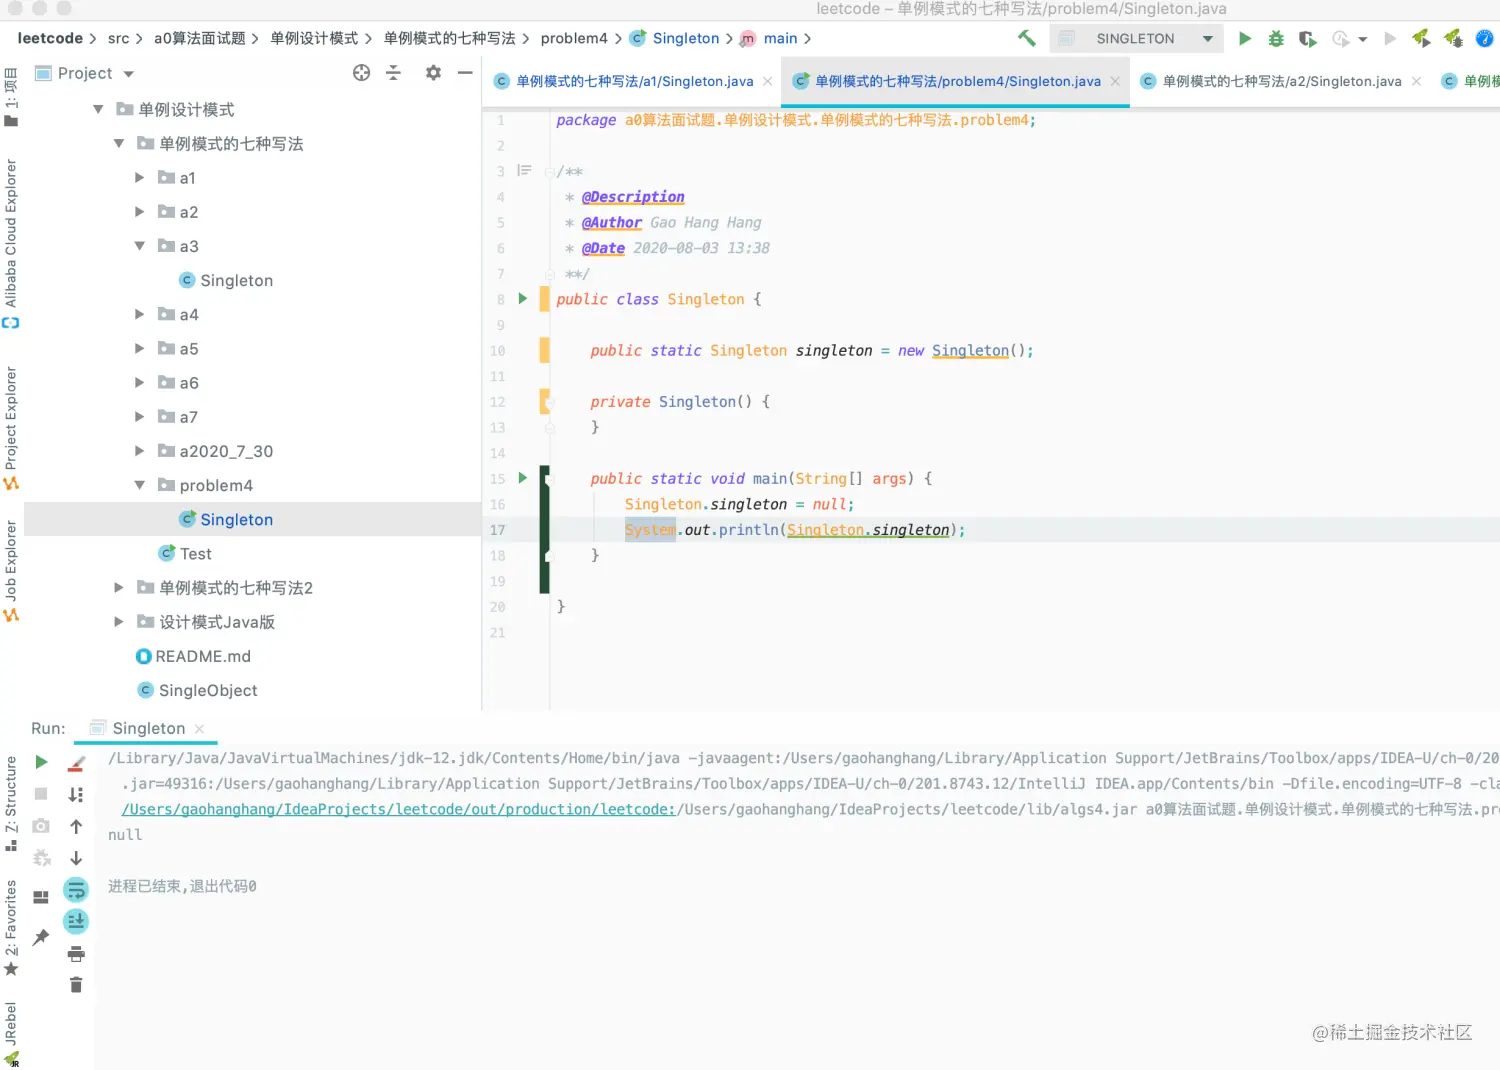The height and width of the screenshot is (1070, 1500).
Task: Click the run gutter arrow beside class Singleton
Action: point(522,298)
